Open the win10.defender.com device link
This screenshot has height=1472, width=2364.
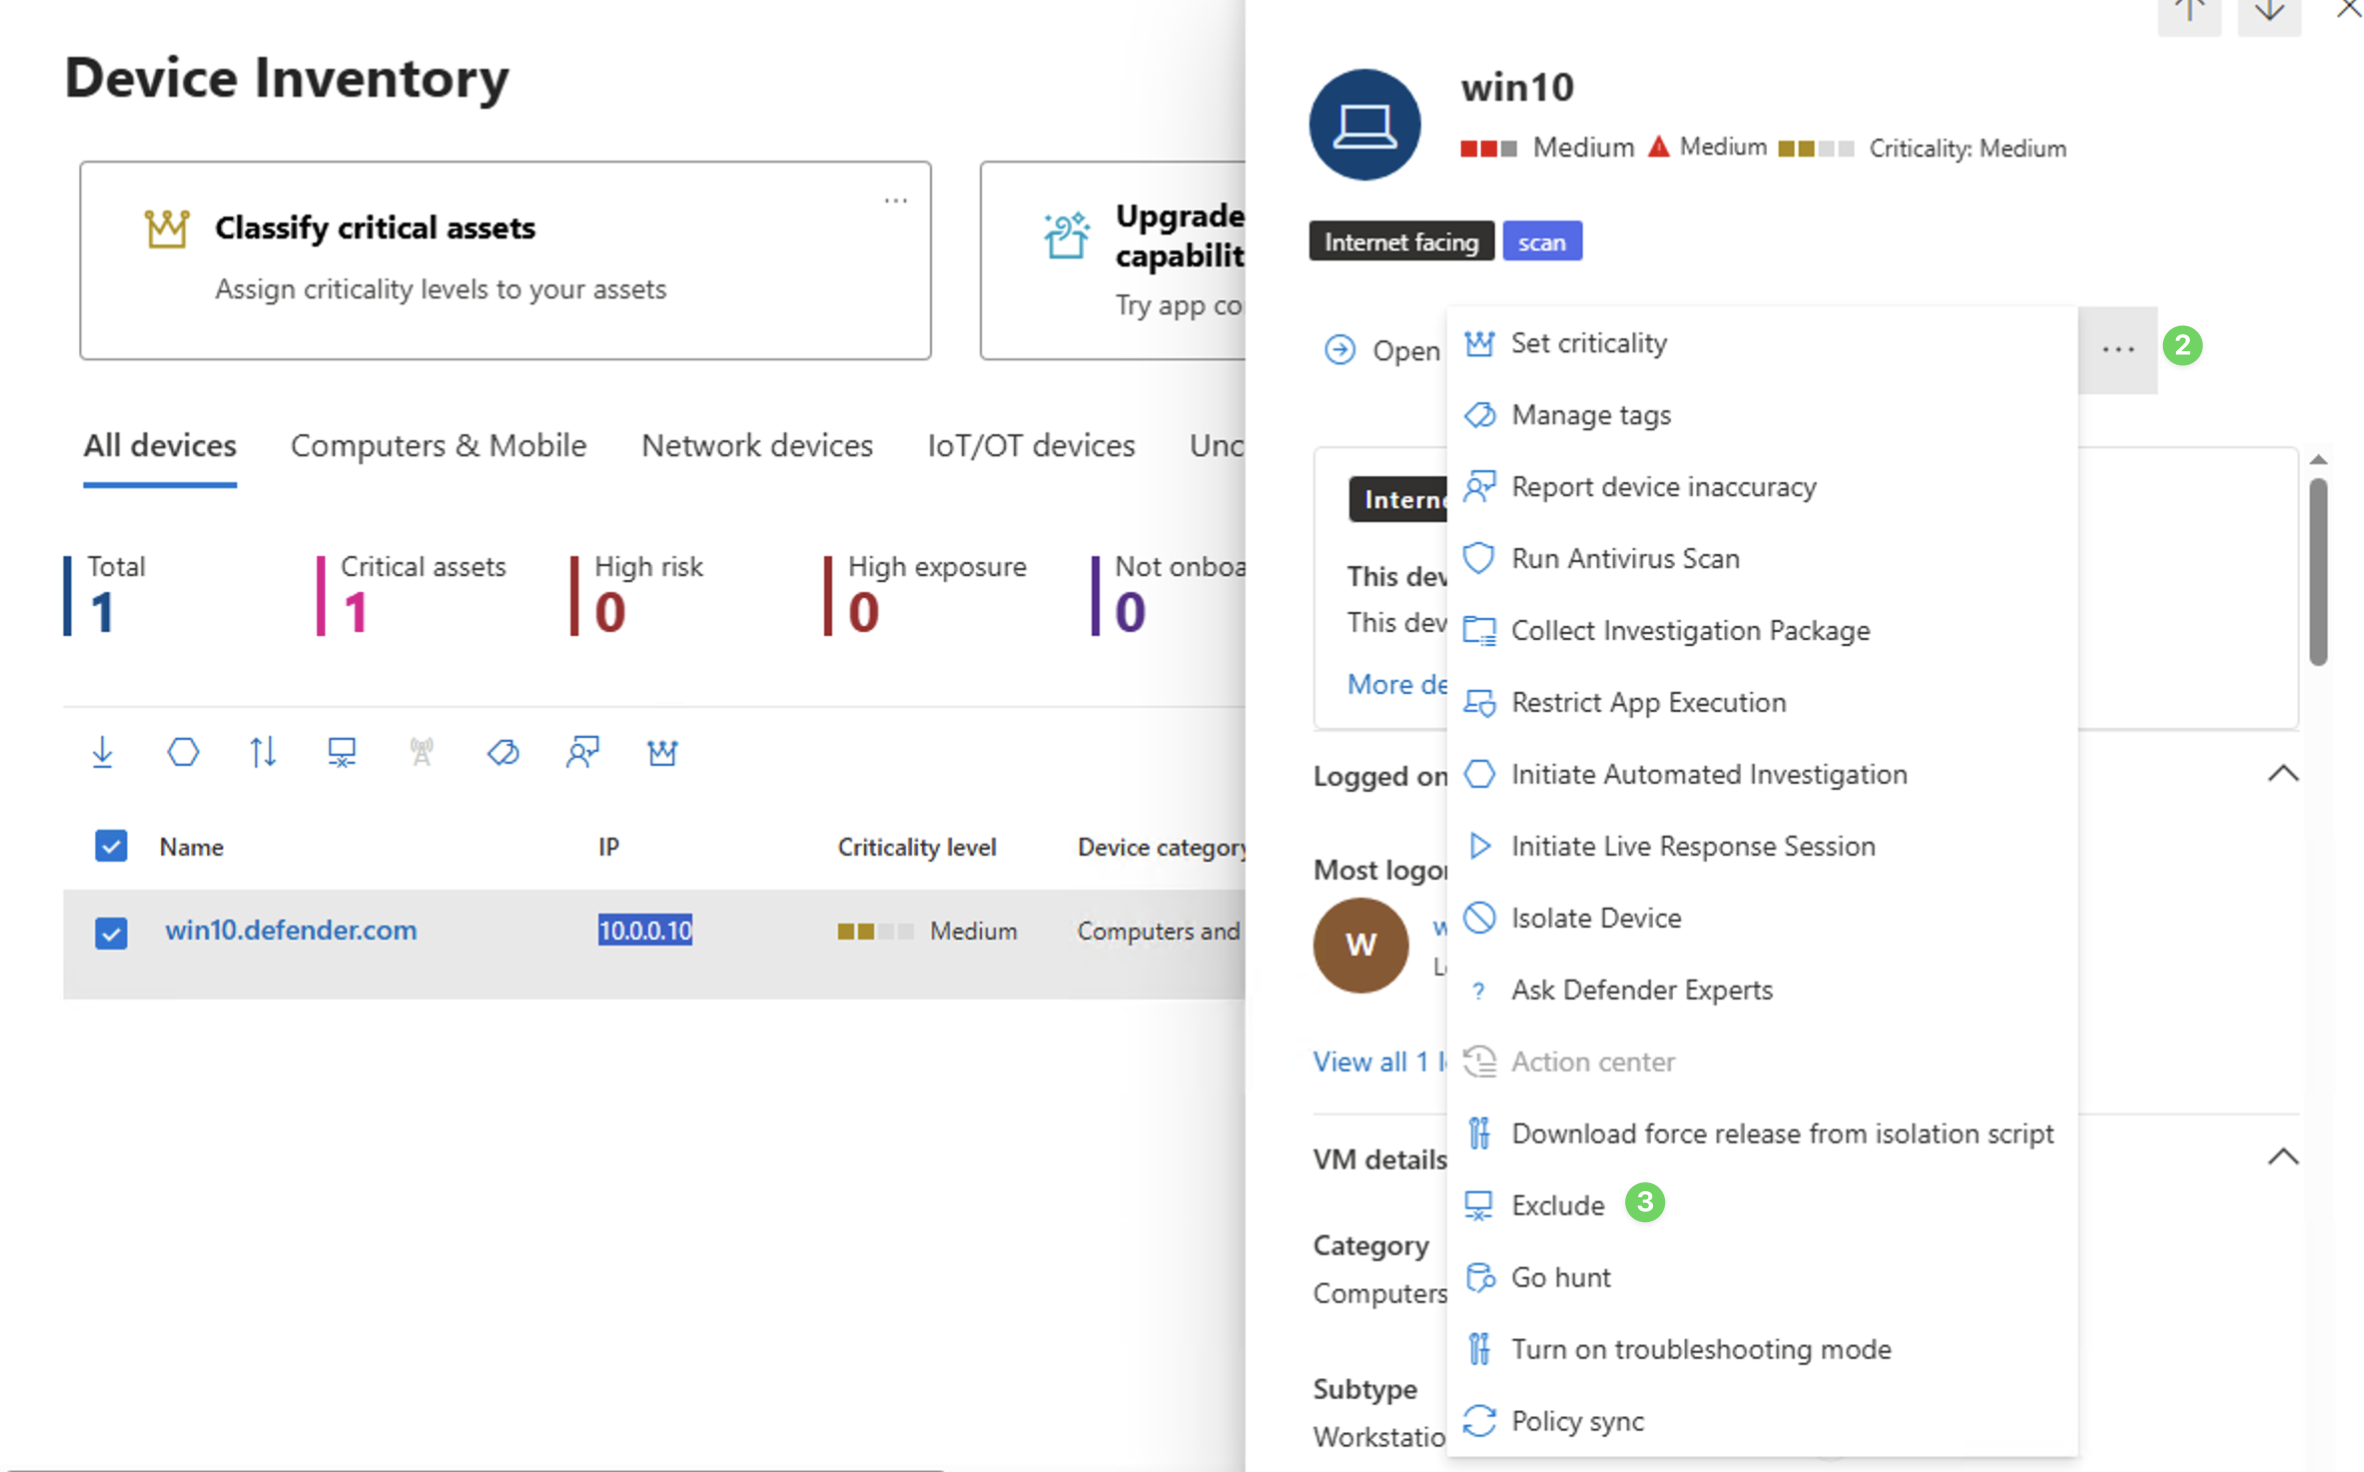291,930
